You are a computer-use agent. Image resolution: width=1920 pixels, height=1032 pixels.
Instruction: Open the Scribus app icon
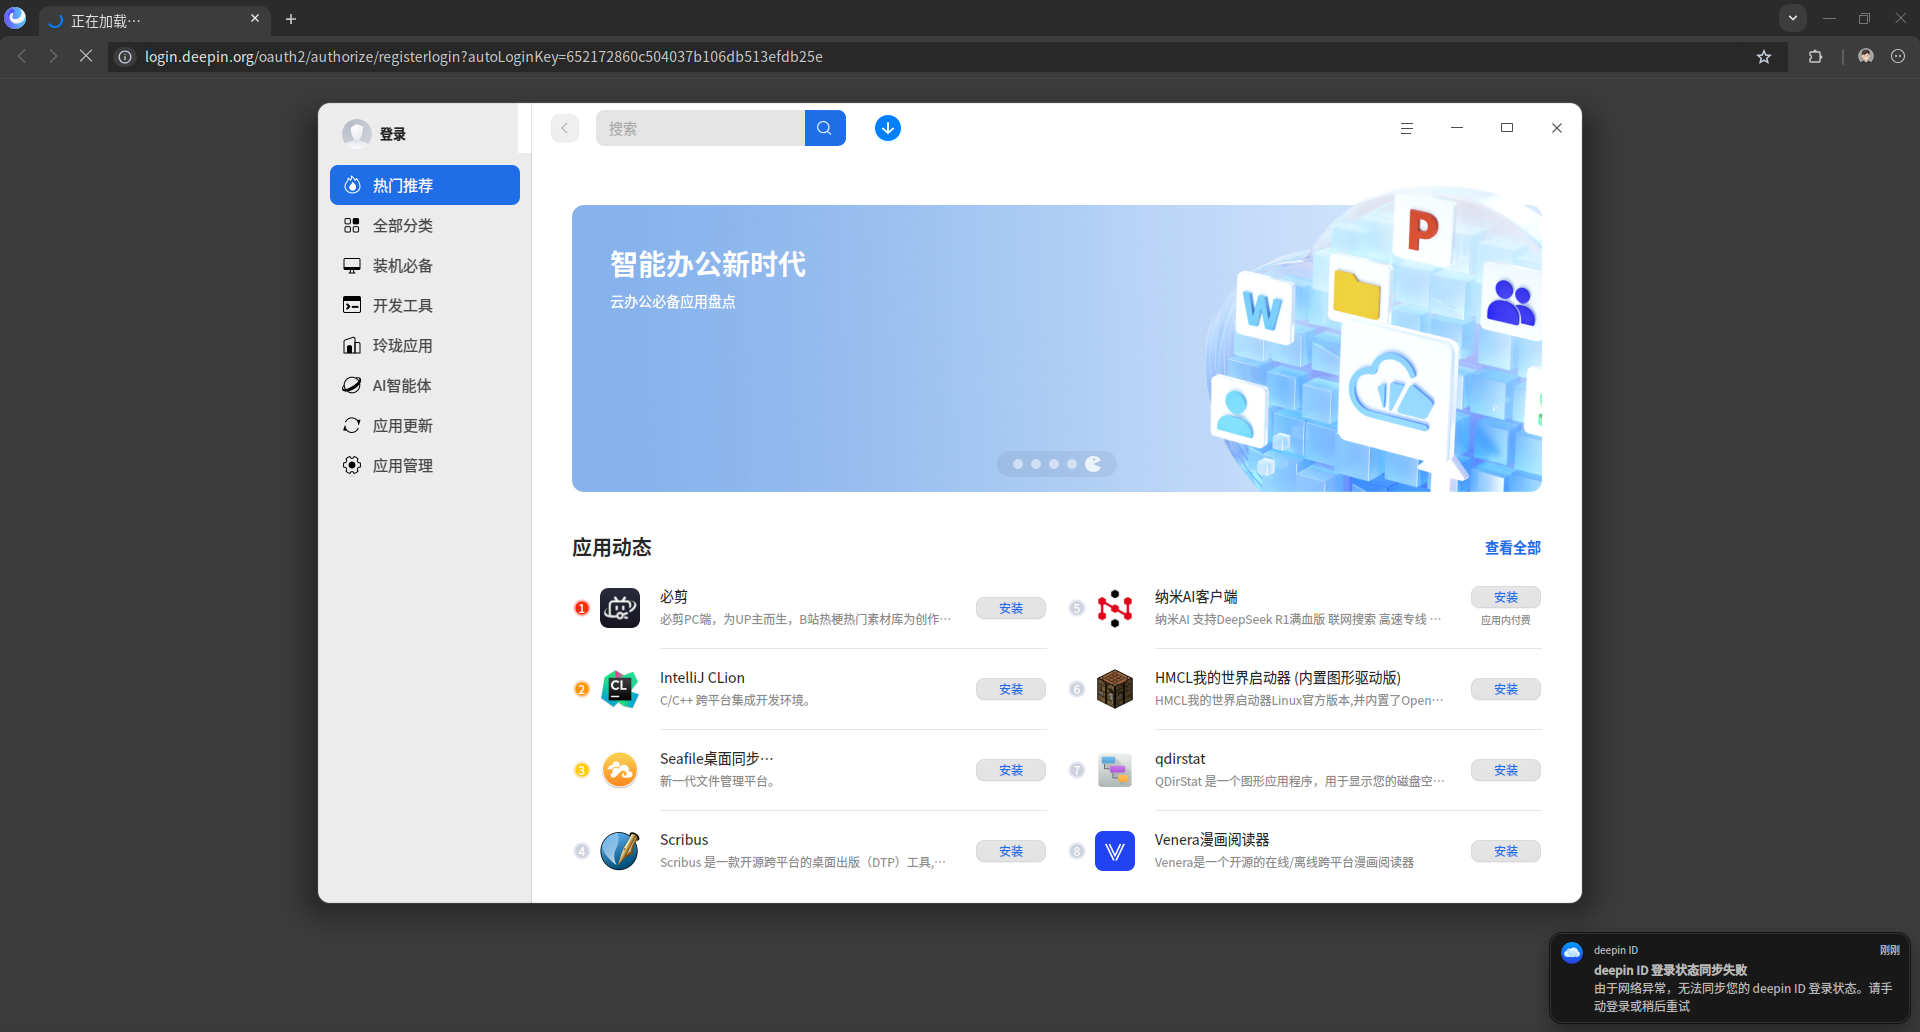click(x=620, y=851)
